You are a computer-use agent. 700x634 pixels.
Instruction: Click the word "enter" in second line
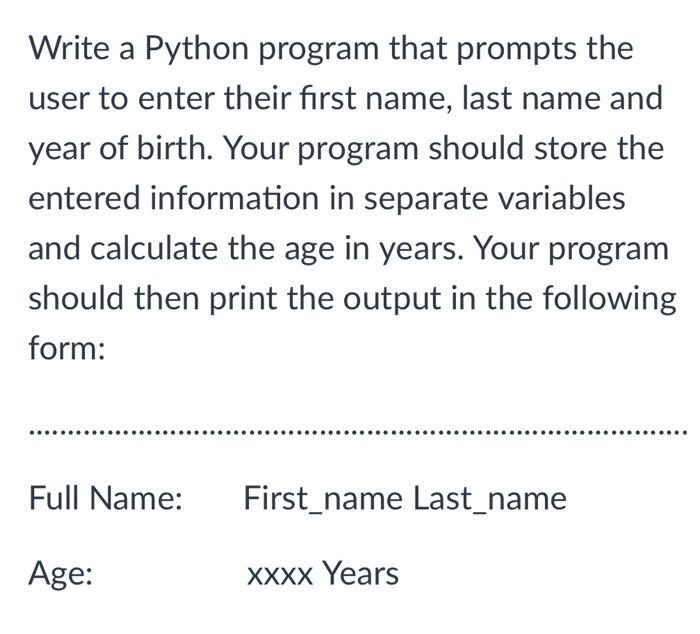tap(176, 99)
